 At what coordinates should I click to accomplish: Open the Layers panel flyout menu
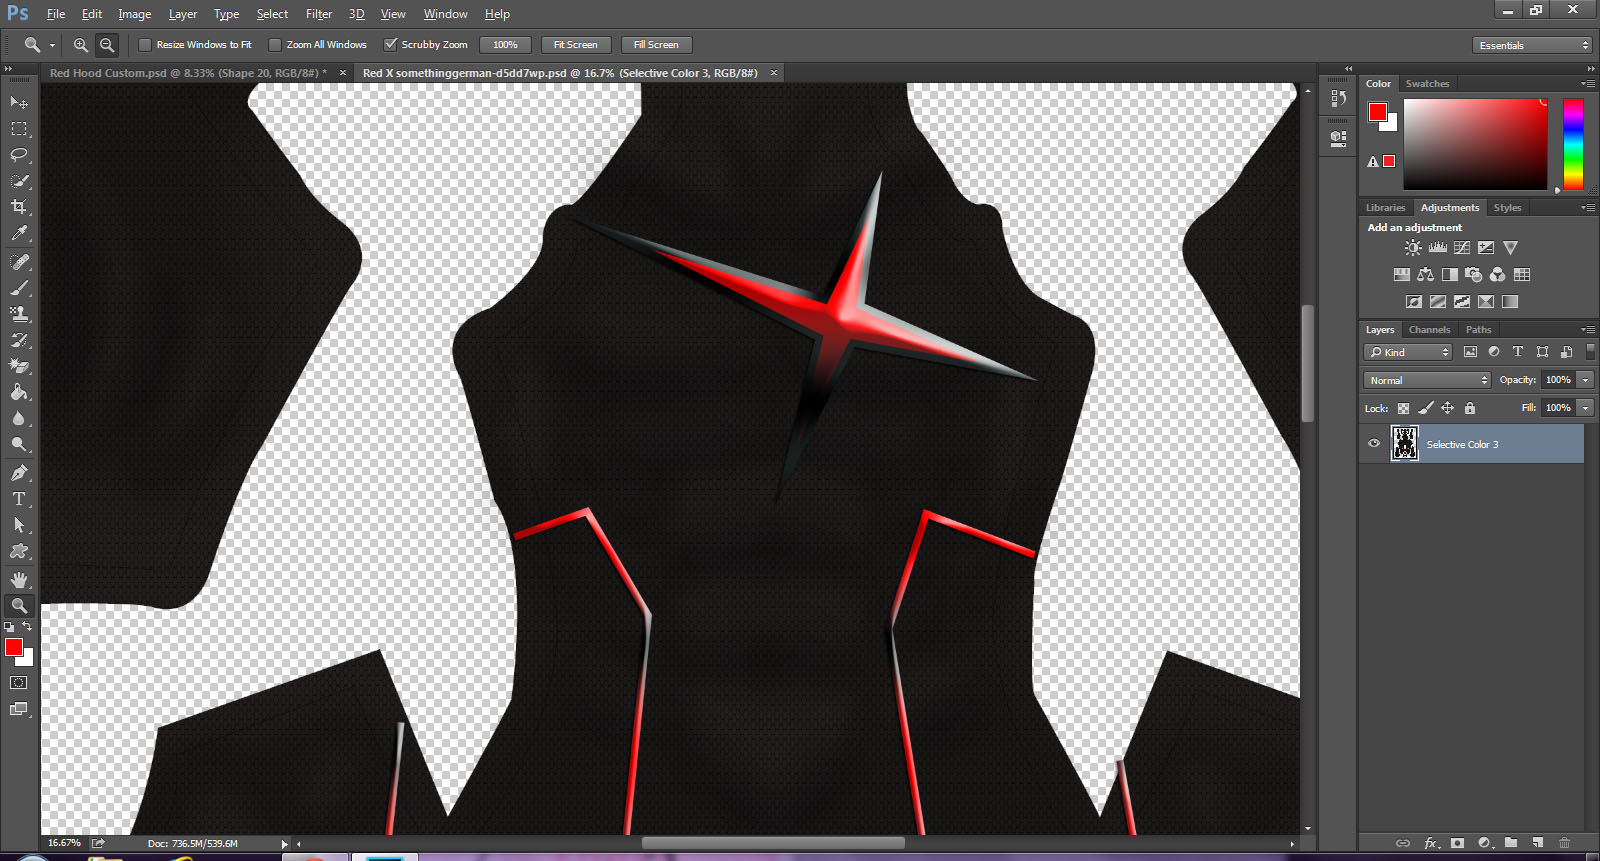click(1588, 330)
